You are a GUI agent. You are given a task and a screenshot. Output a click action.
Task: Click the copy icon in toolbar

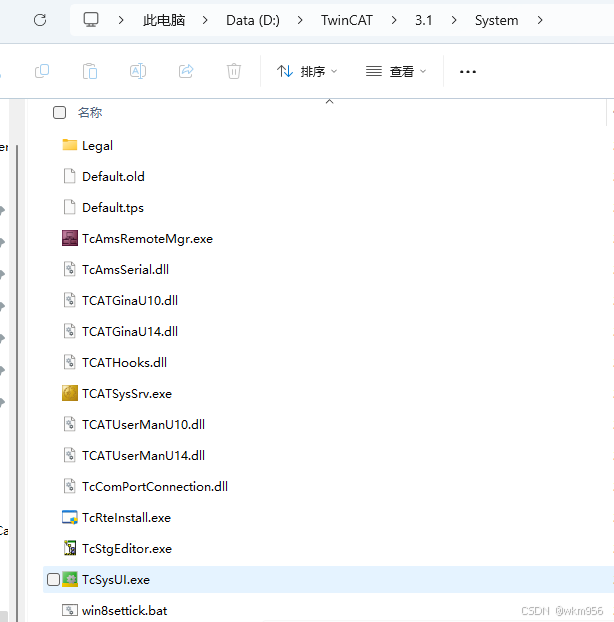pyautogui.click(x=42, y=71)
